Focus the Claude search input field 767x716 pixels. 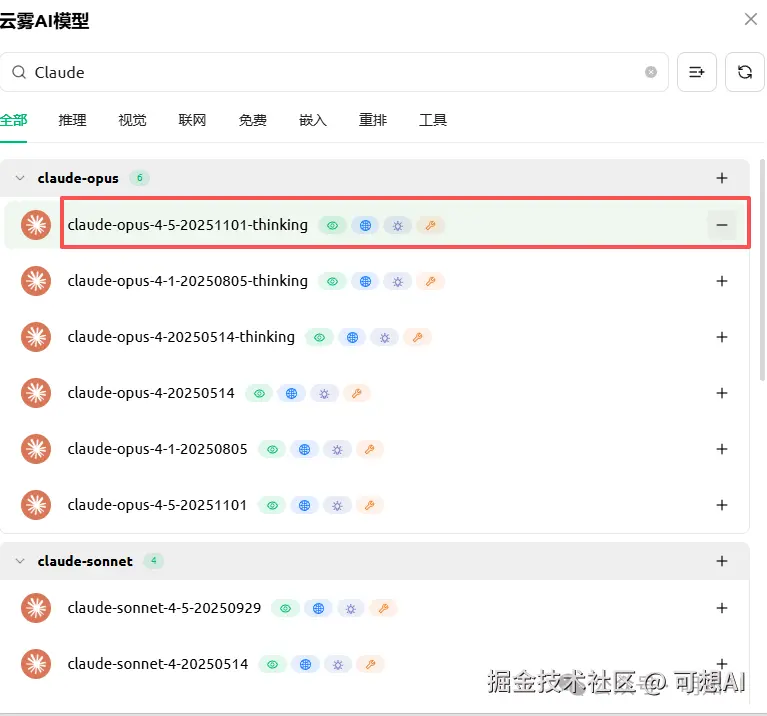334,72
